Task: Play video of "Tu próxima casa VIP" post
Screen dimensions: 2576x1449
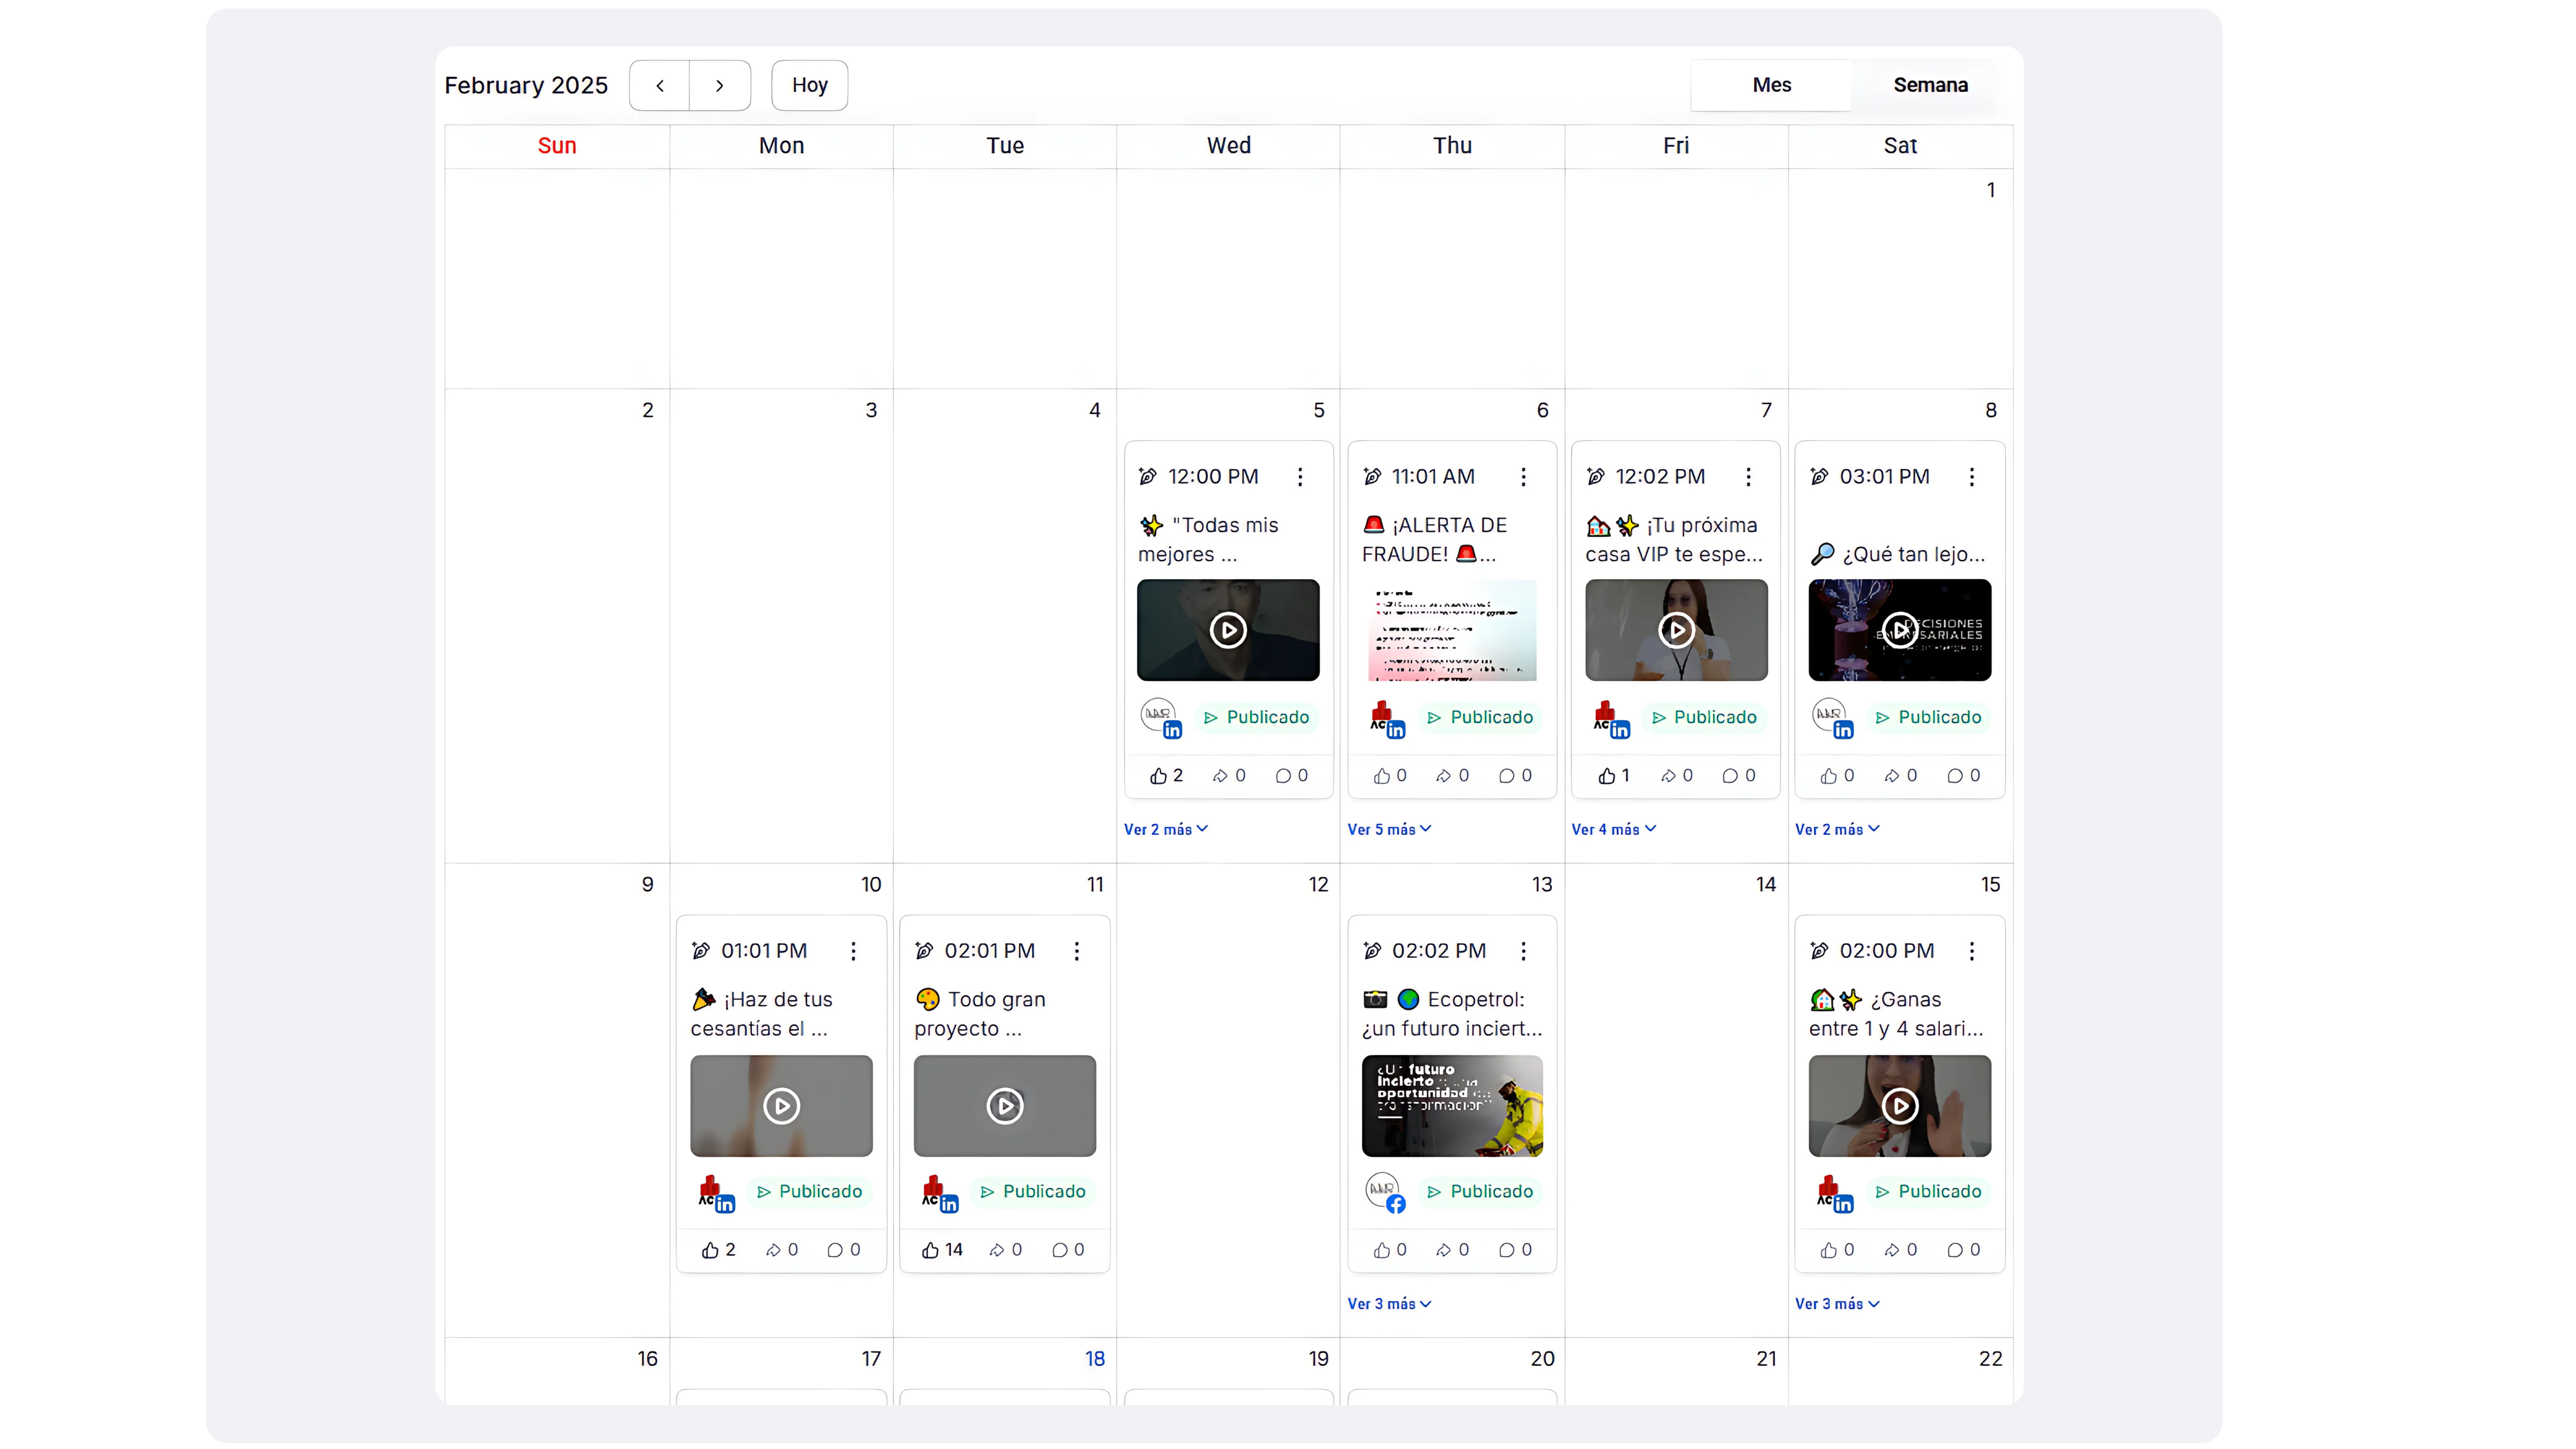Action: (x=1676, y=630)
